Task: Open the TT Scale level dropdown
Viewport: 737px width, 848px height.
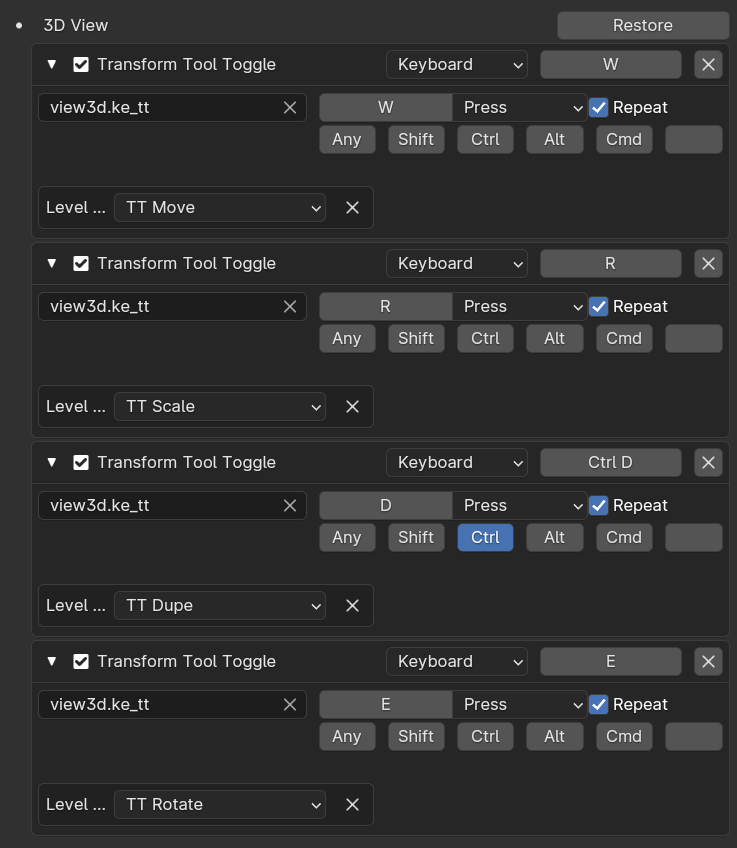Action: pos(220,407)
